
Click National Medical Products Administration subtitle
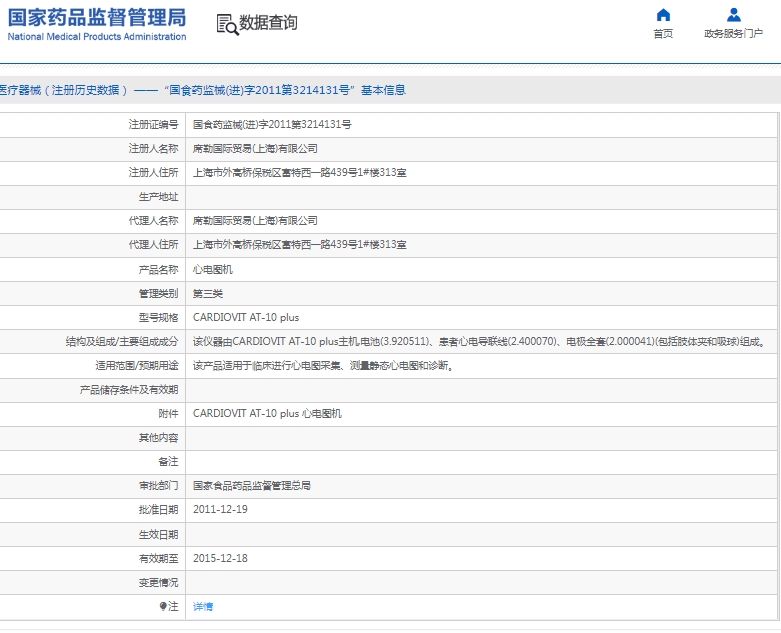tap(97, 36)
